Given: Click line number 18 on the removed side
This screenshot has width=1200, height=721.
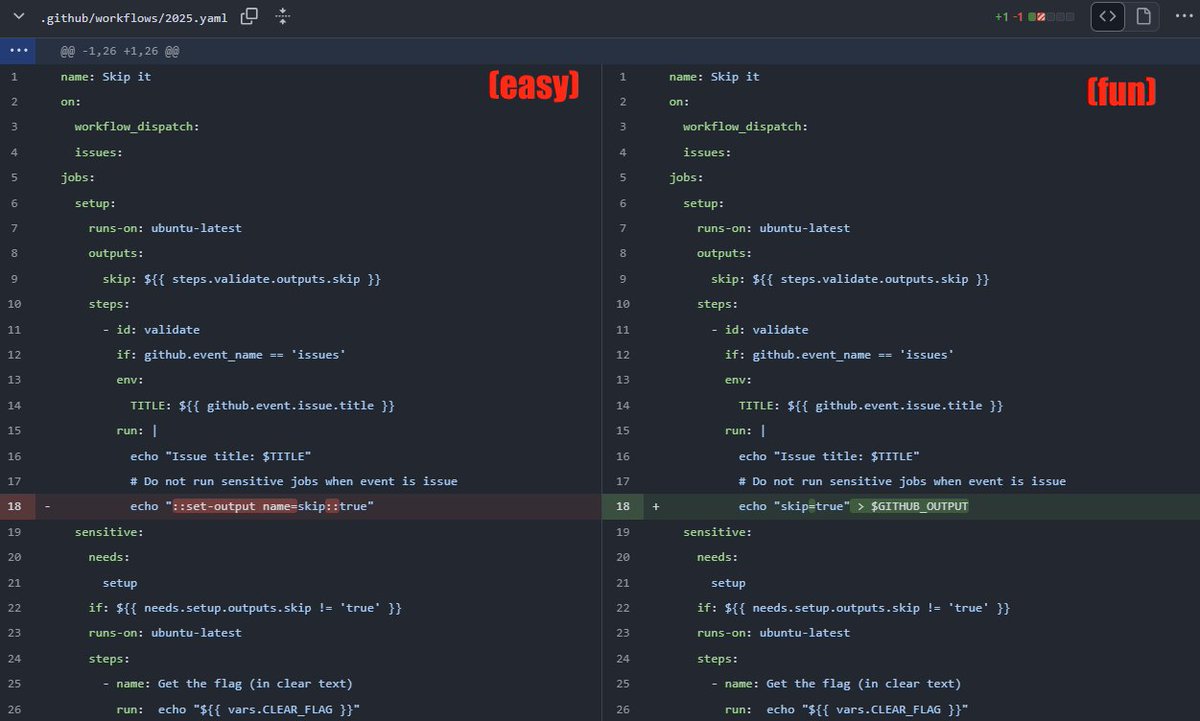Looking at the screenshot, I should click(14, 506).
